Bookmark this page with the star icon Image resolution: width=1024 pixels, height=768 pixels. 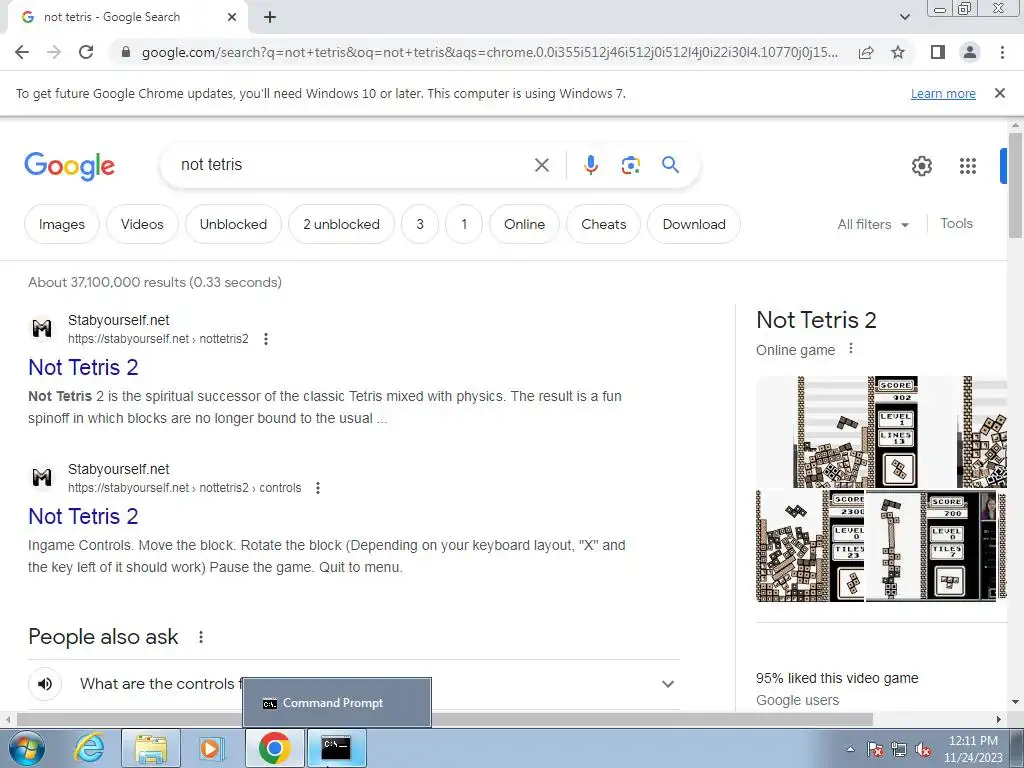point(898,52)
